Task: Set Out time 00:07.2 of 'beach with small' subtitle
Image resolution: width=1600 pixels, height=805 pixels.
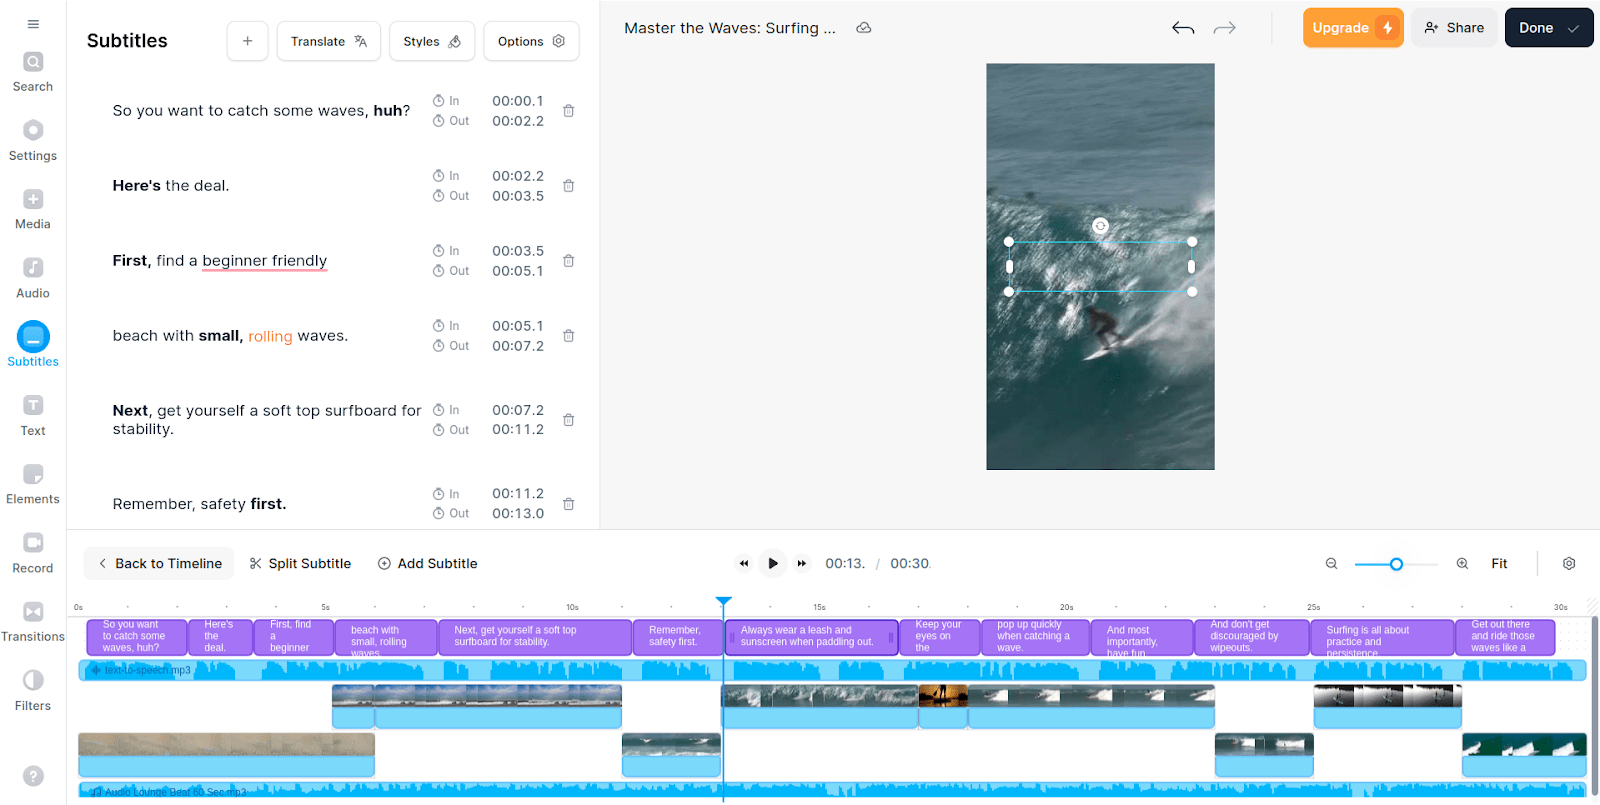Action: pos(518,346)
